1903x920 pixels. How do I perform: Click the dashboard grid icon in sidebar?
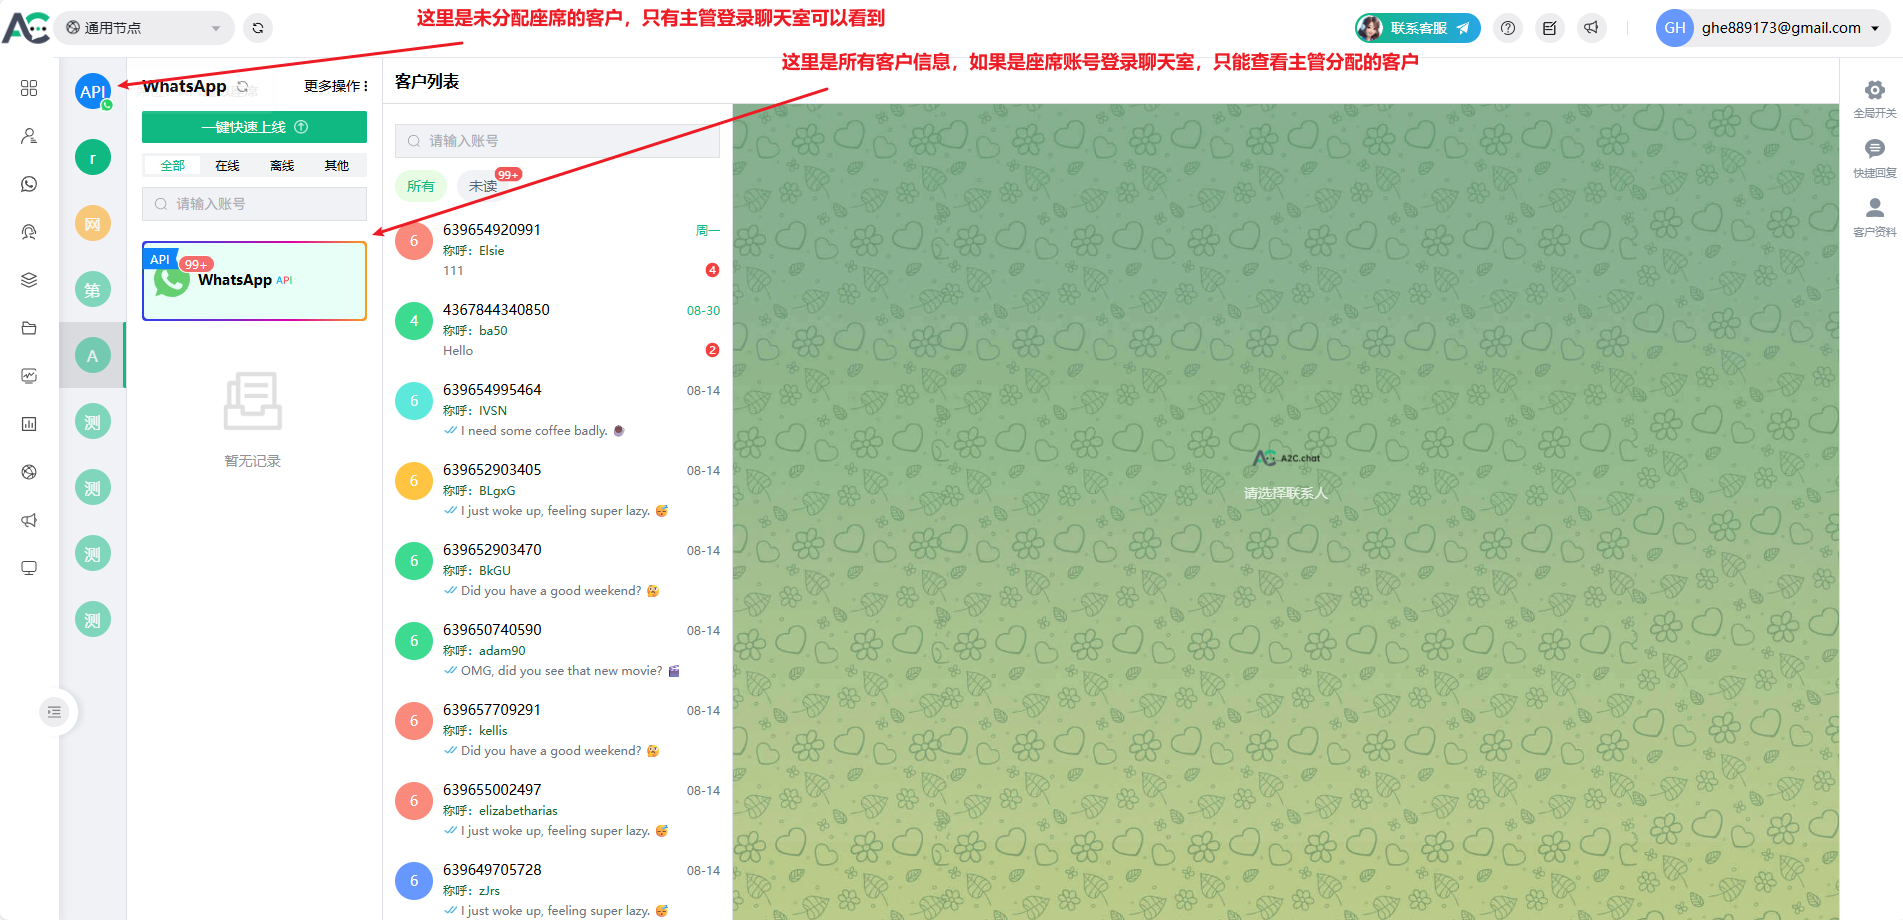29,88
